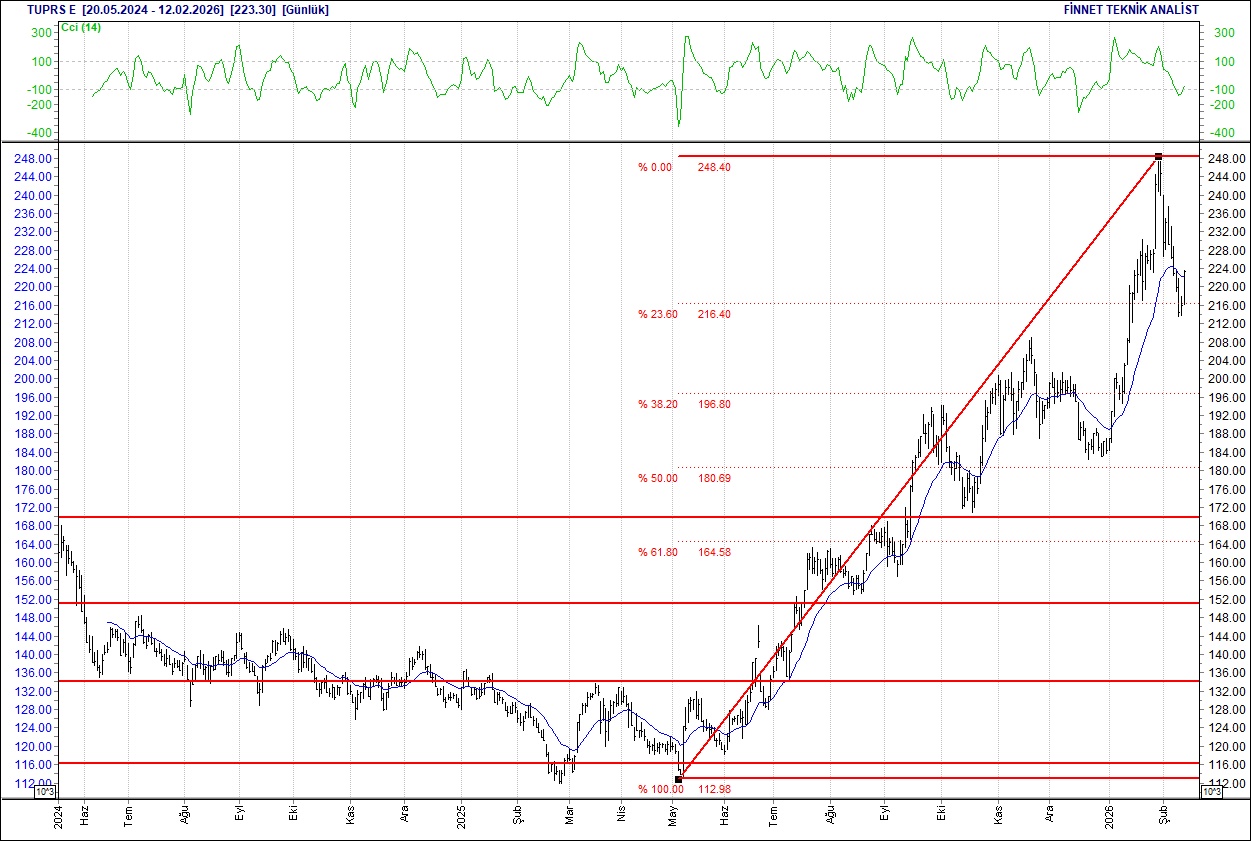Click the black anchor square at the trendline top
Viewport: 1251px width, 841px height.
coord(1157,156)
